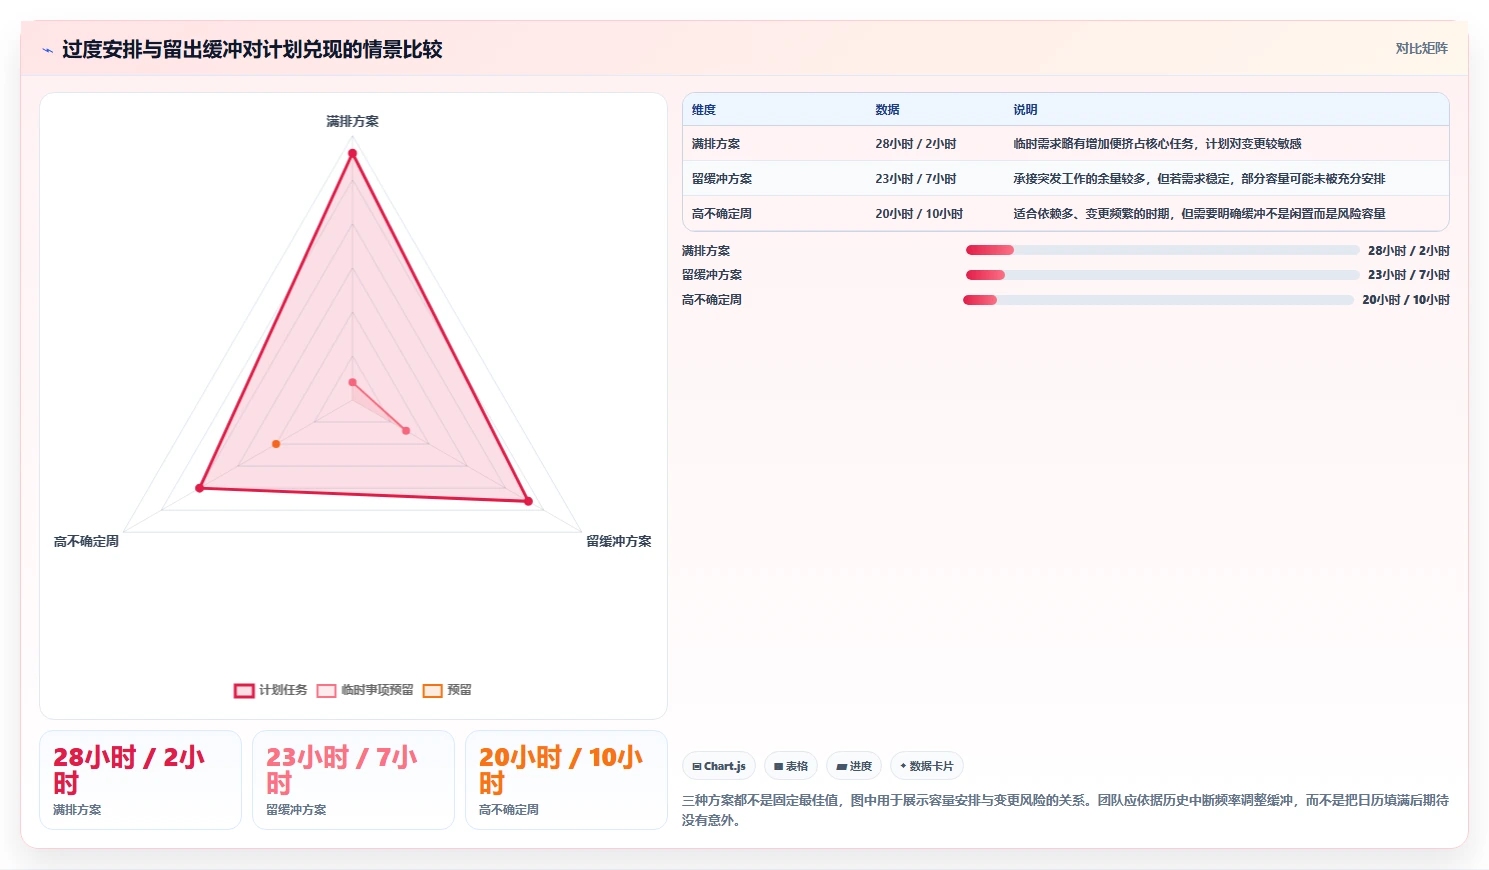Select the 进度 tag
The width and height of the screenshot is (1489, 870).
(x=854, y=766)
